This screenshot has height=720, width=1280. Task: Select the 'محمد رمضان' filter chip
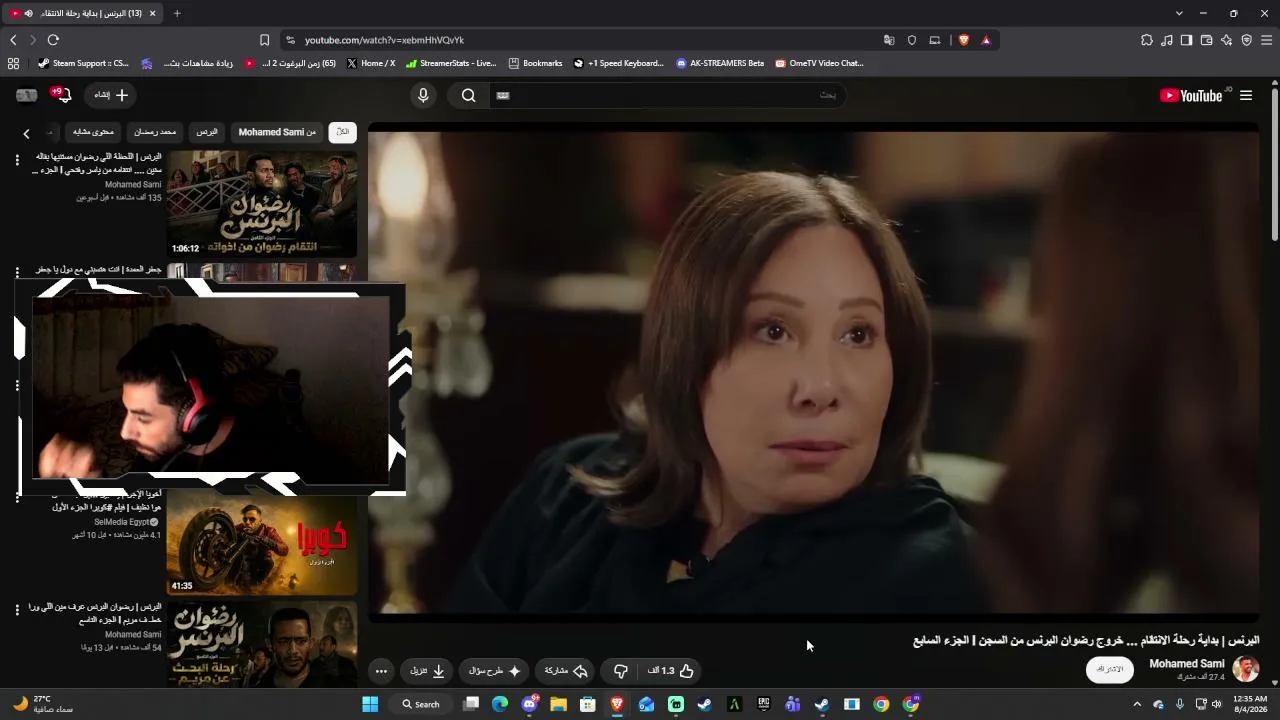point(155,132)
